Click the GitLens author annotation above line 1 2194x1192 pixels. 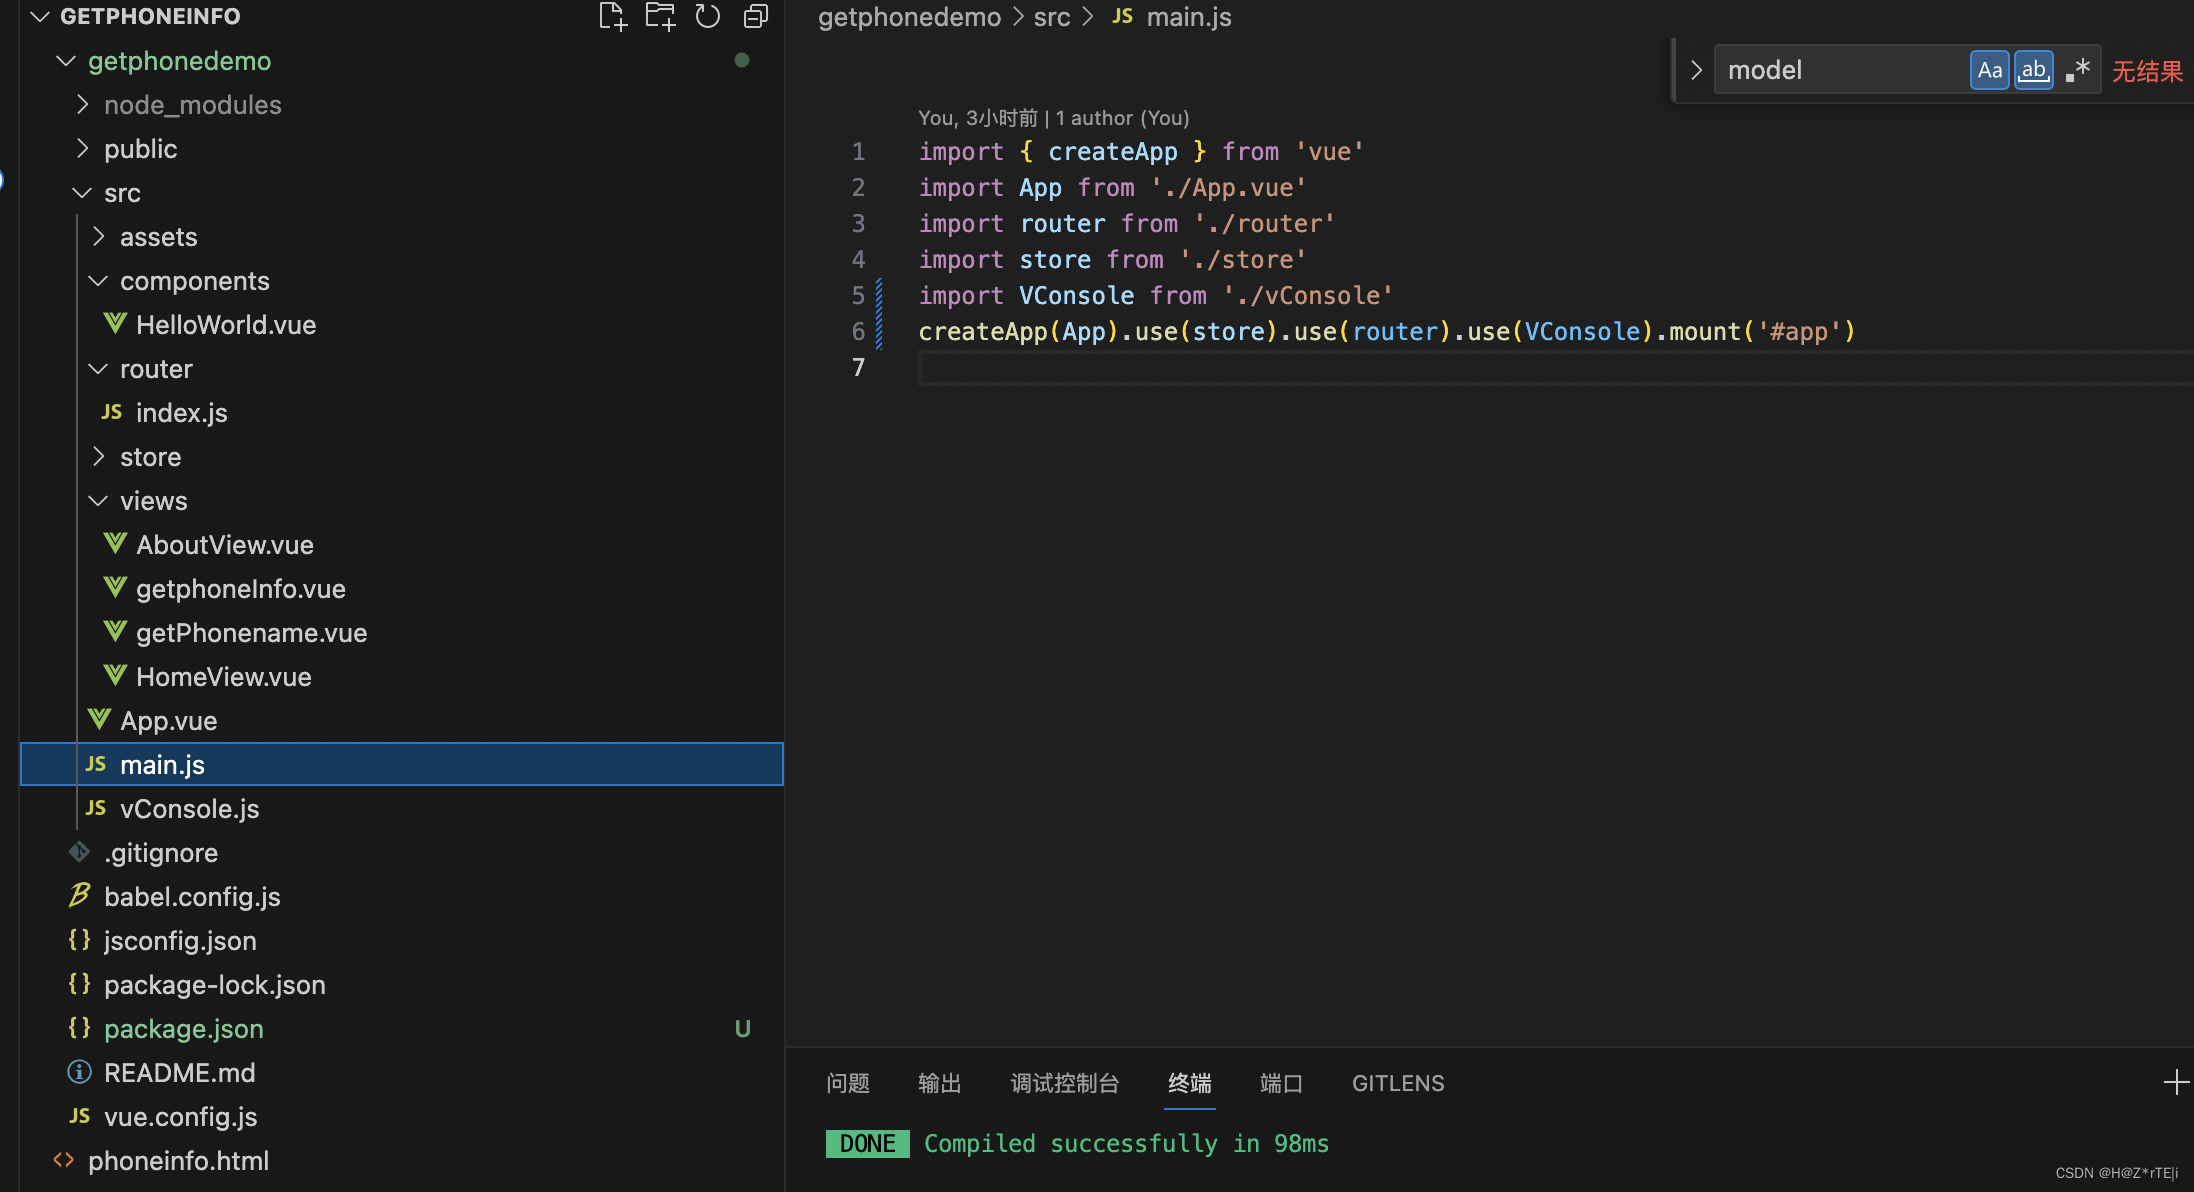click(1054, 118)
